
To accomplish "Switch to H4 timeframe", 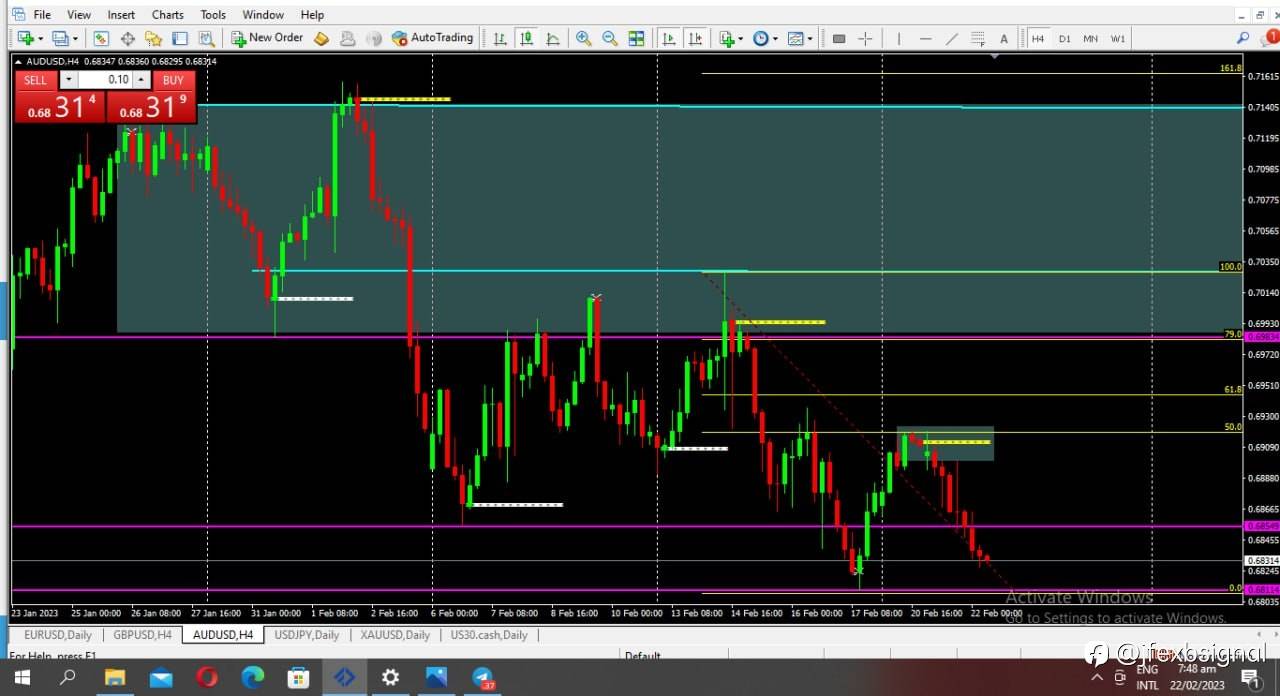I will [1038, 38].
